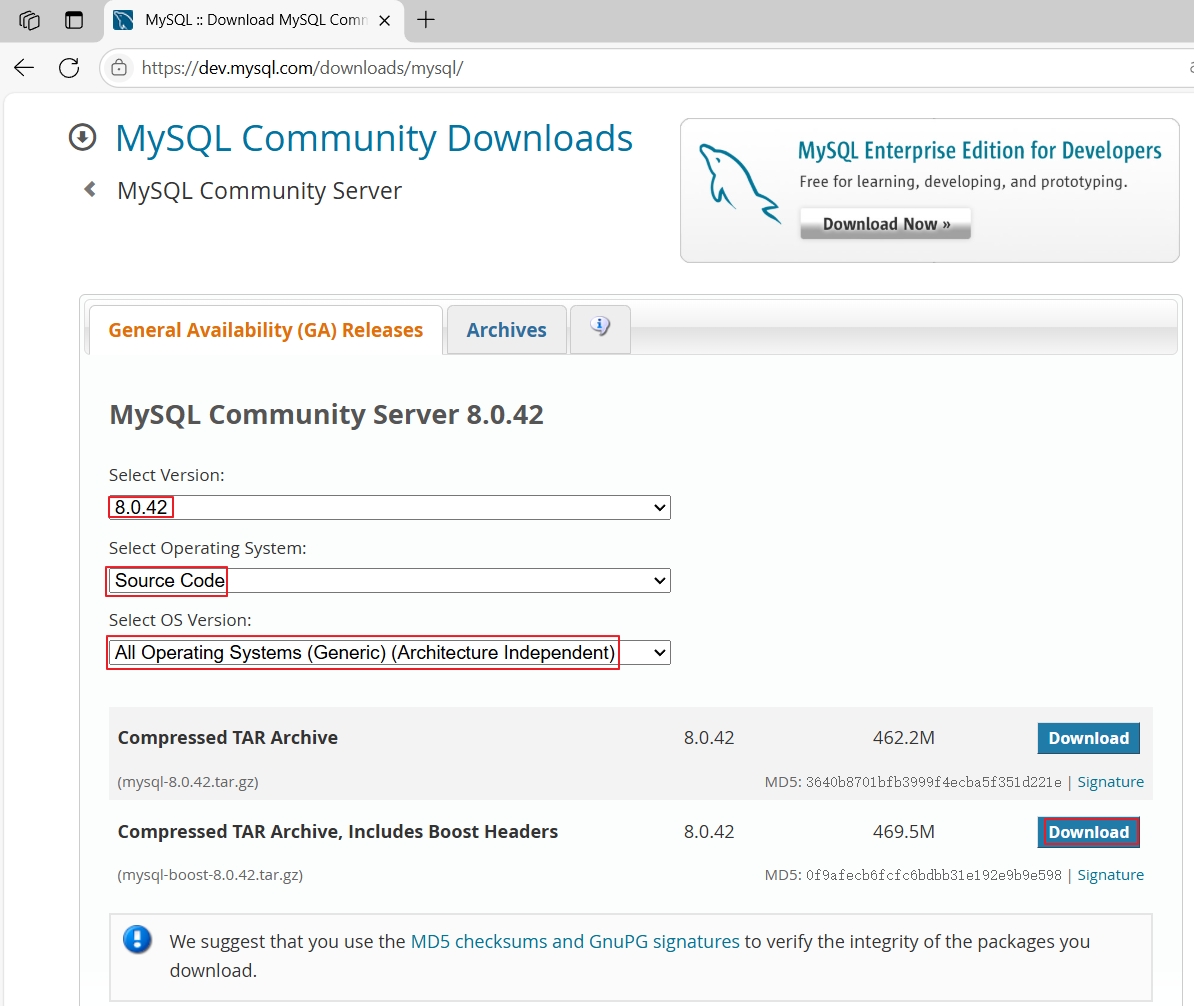Click MD5 hash 0f9afecb6fcfc6bdbb31e192e9b9e598
The height and width of the screenshot is (1006, 1194).
tap(934, 875)
